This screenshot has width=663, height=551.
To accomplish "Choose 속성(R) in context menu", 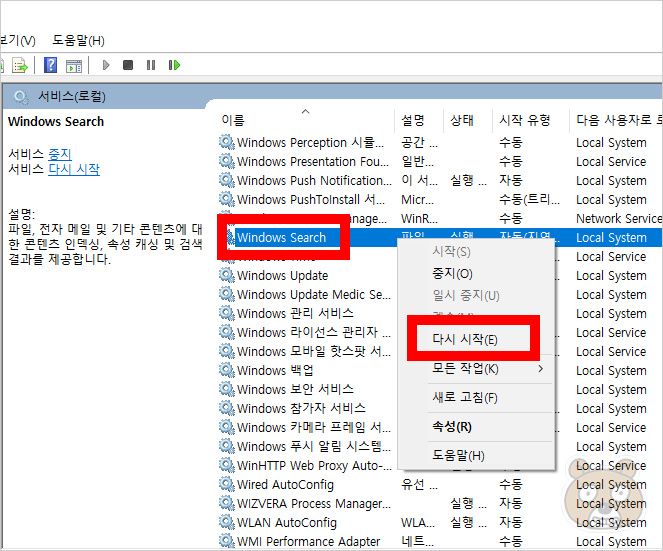I will tap(452, 426).
